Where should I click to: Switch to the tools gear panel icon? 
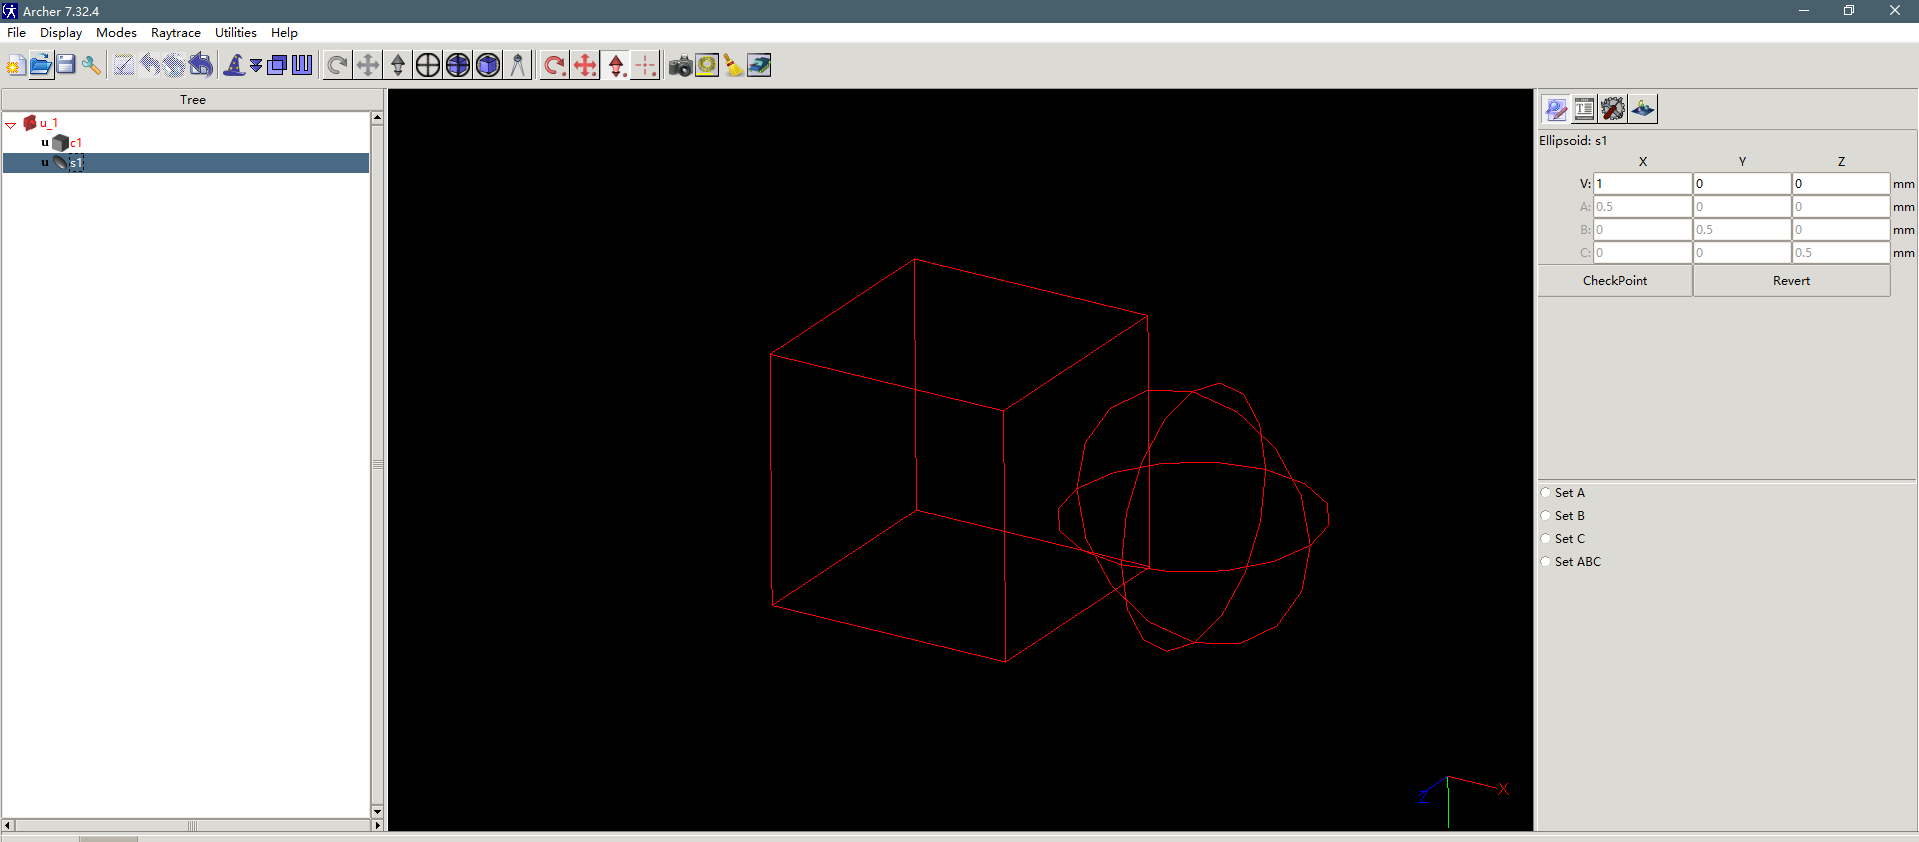[1613, 109]
